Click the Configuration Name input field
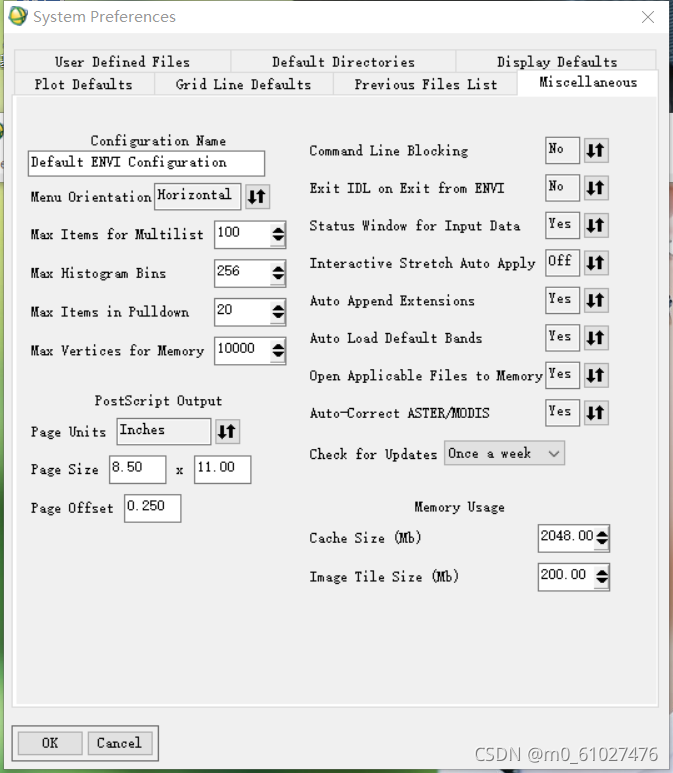This screenshot has height=773, width=673. tap(146, 163)
